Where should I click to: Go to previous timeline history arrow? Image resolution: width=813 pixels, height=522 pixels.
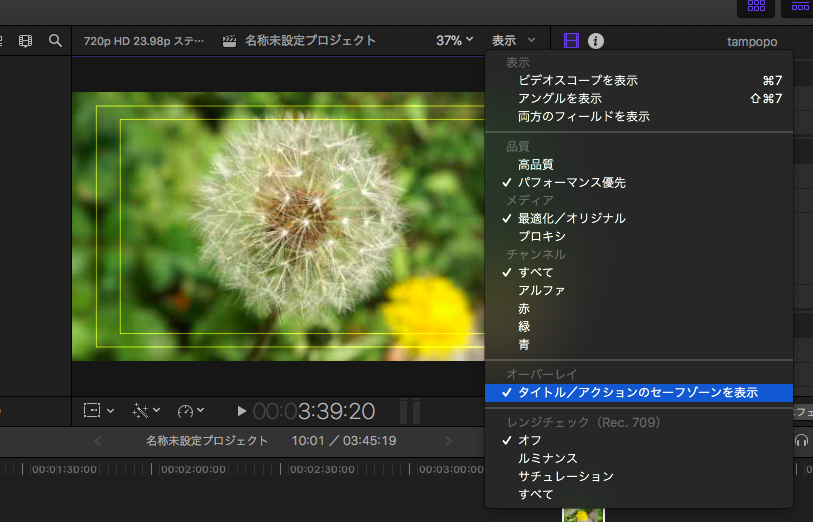97,441
